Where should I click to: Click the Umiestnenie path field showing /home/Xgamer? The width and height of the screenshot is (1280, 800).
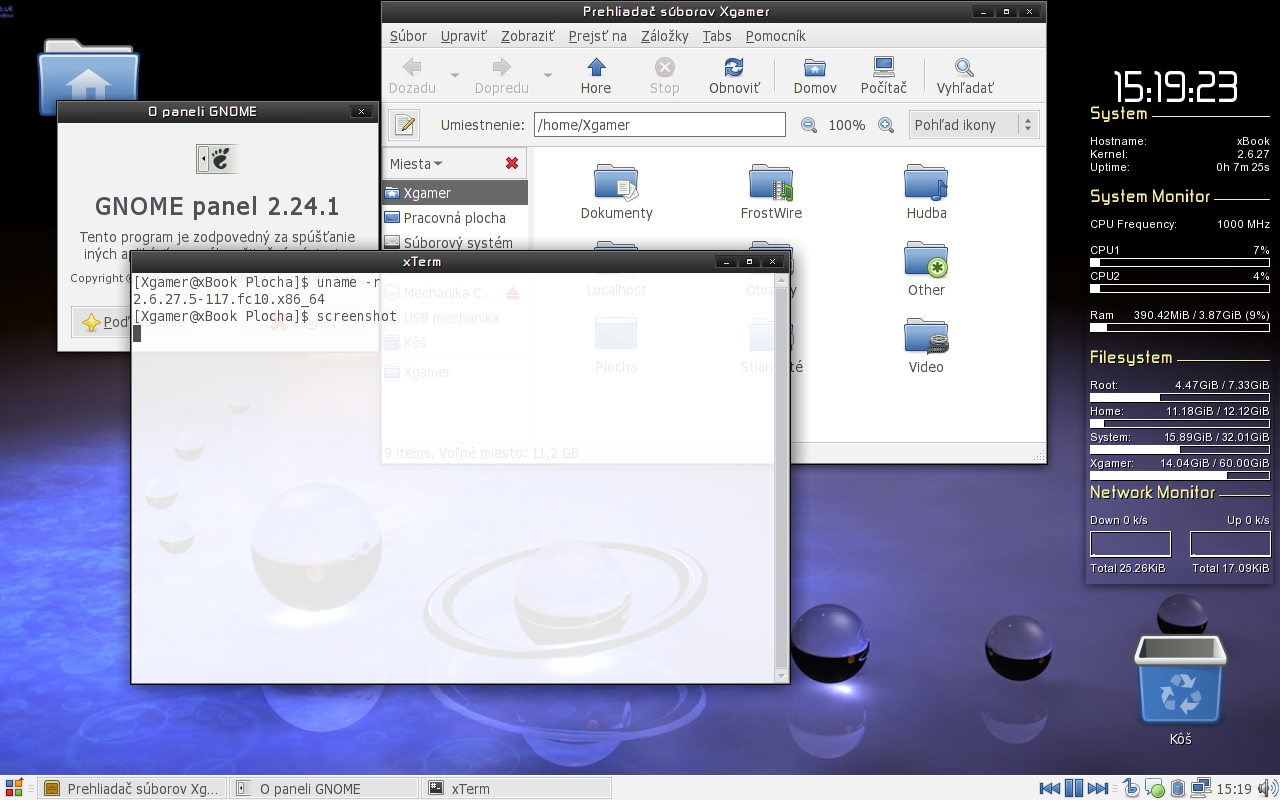660,125
